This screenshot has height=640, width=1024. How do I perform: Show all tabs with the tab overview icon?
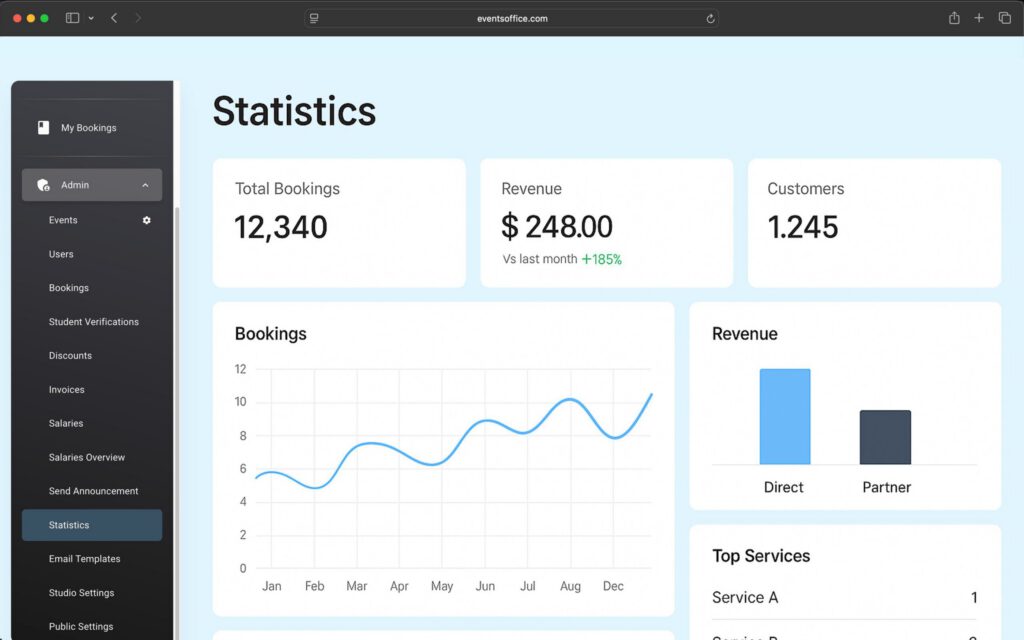[x=1005, y=17]
